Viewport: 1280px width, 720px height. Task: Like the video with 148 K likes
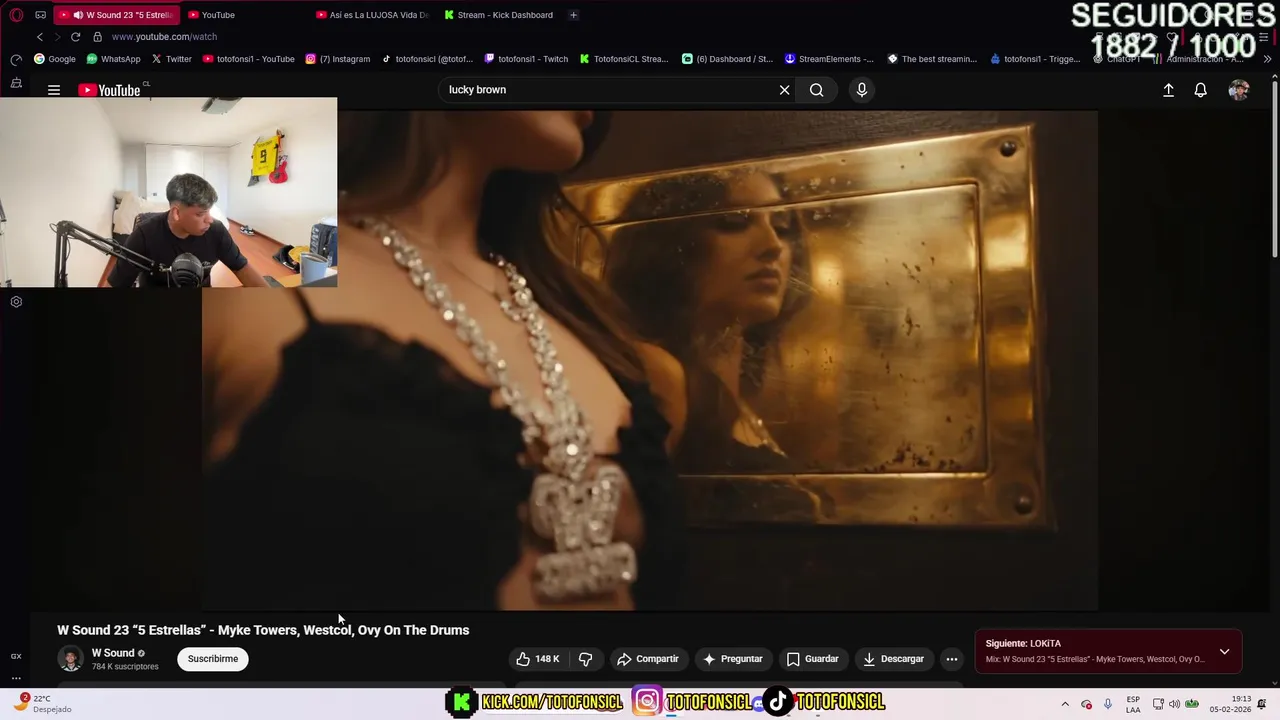(537, 659)
